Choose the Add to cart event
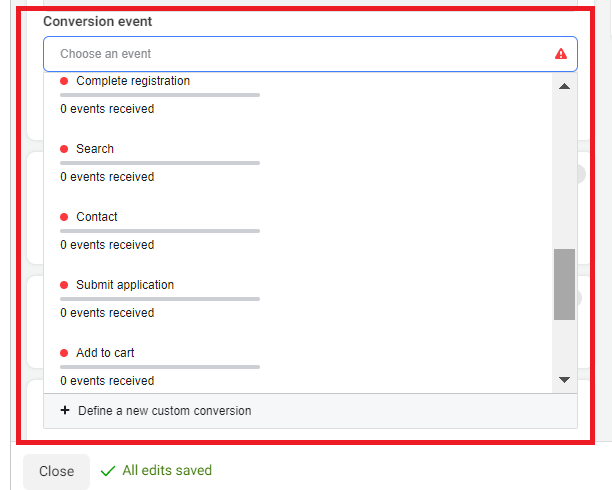The image size is (612, 490). pyautogui.click(x=105, y=353)
